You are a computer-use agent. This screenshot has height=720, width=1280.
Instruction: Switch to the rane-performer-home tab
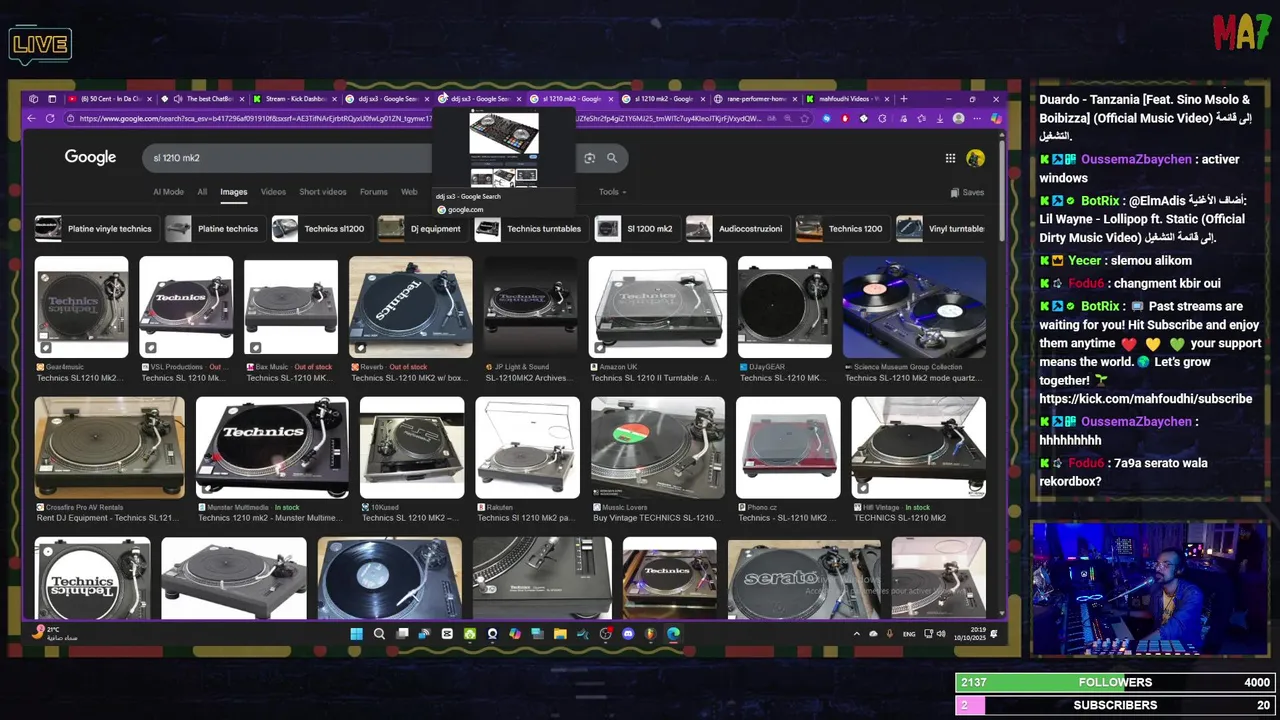click(x=755, y=99)
